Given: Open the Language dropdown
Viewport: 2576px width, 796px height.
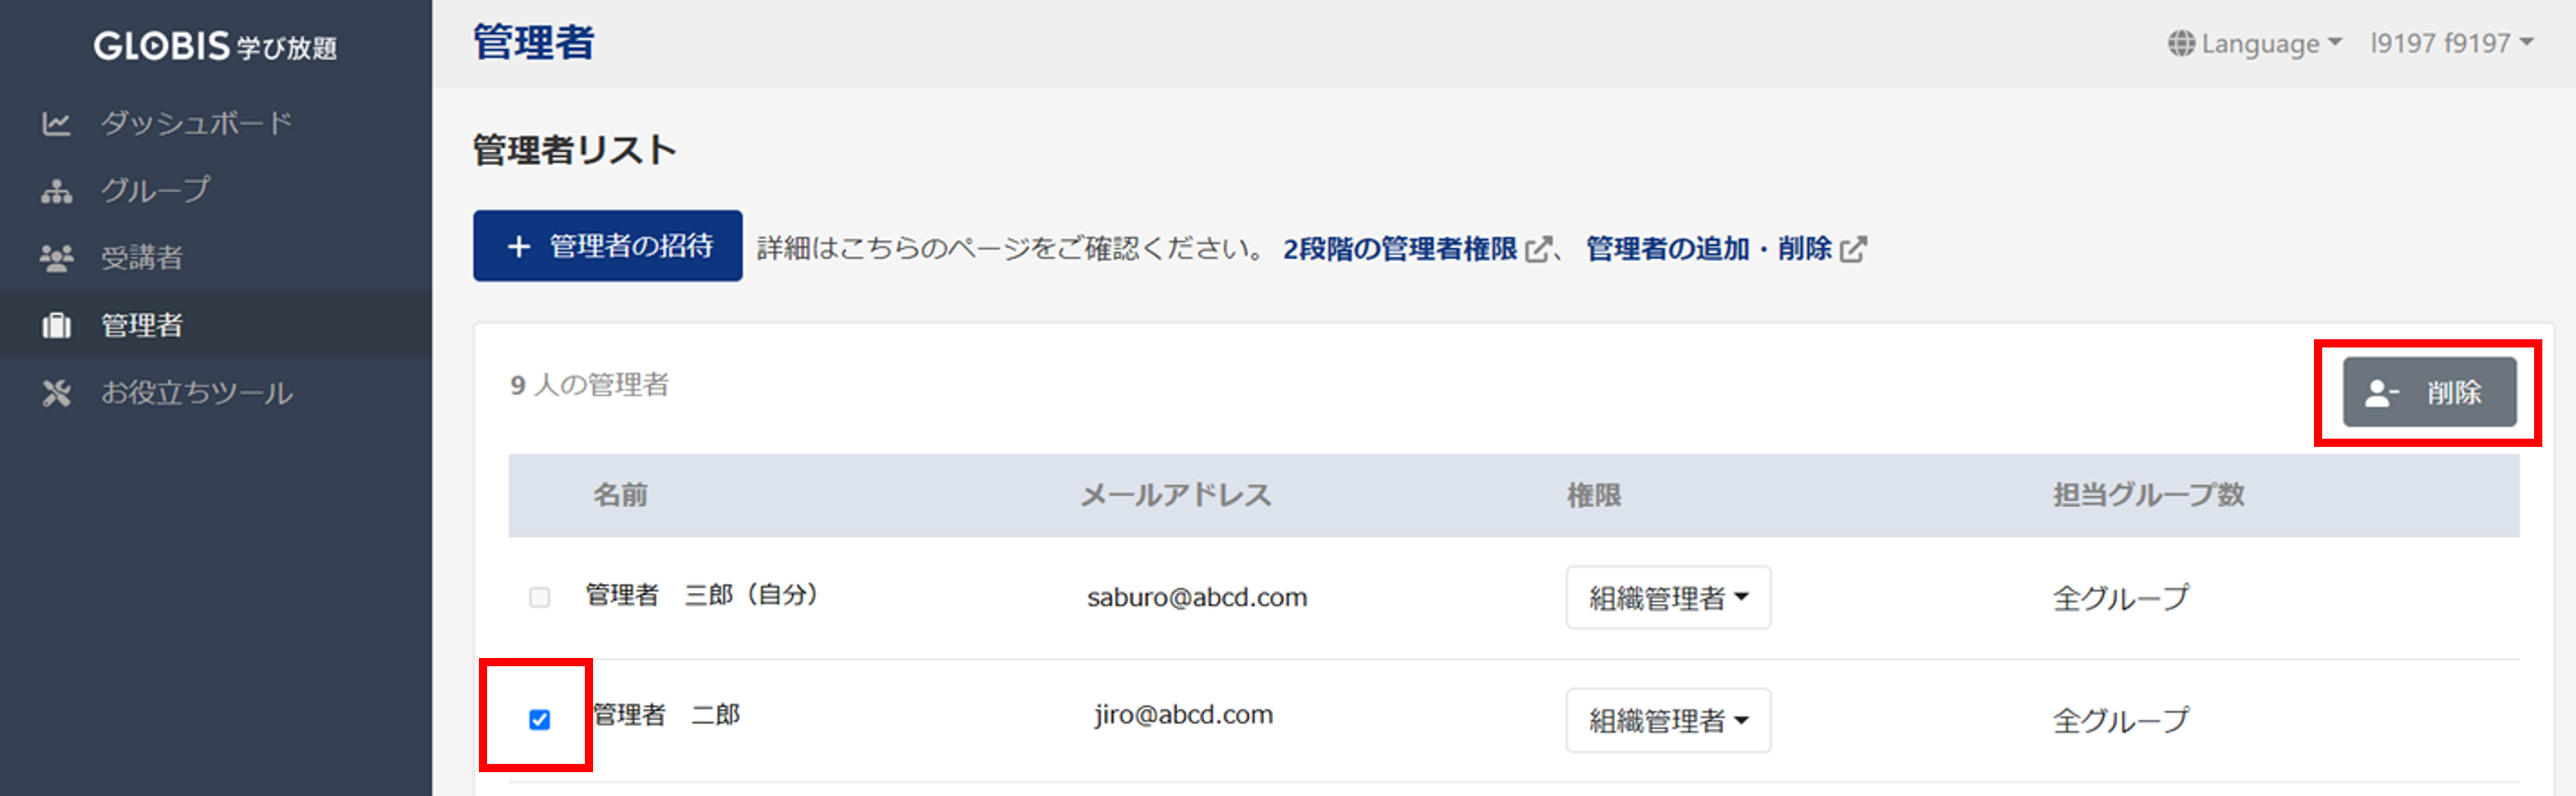Looking at the screenshot, I should point(2255,44).
